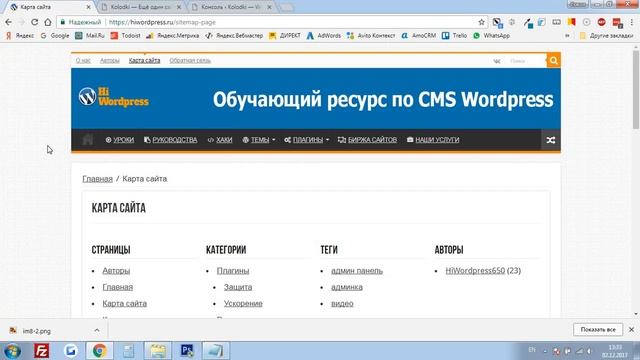The image size is (640, 360).
Task: Open the БИРЖА САЙТОВ menu item
Action: (x=367, y=140)
